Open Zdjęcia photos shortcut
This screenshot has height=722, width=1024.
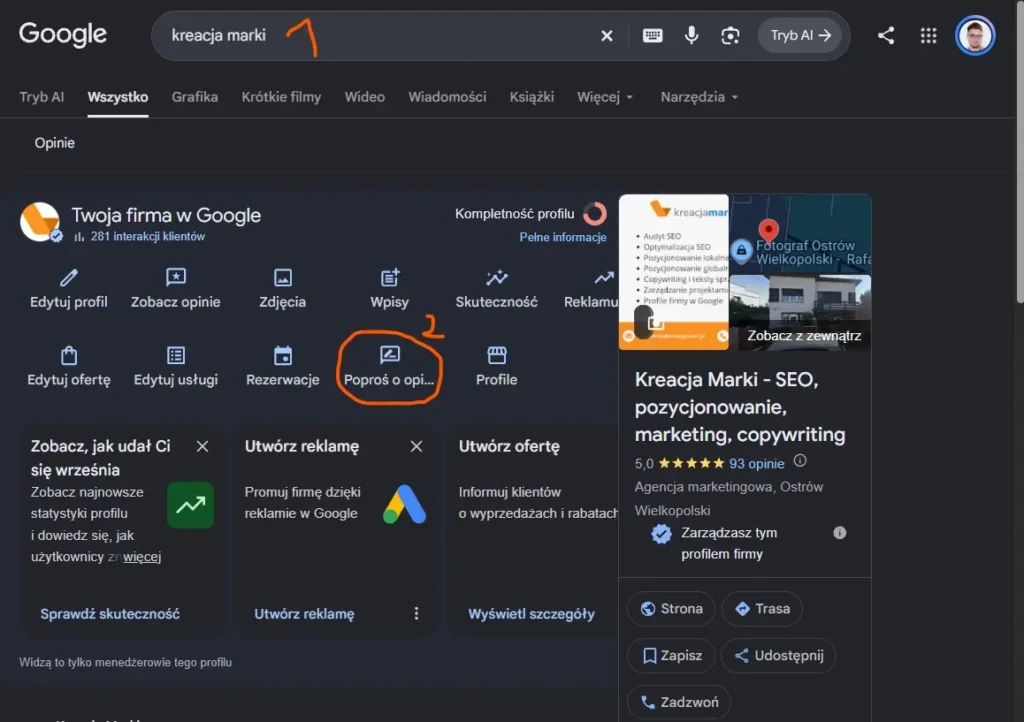pyautogui.click(x=283, y=289)
